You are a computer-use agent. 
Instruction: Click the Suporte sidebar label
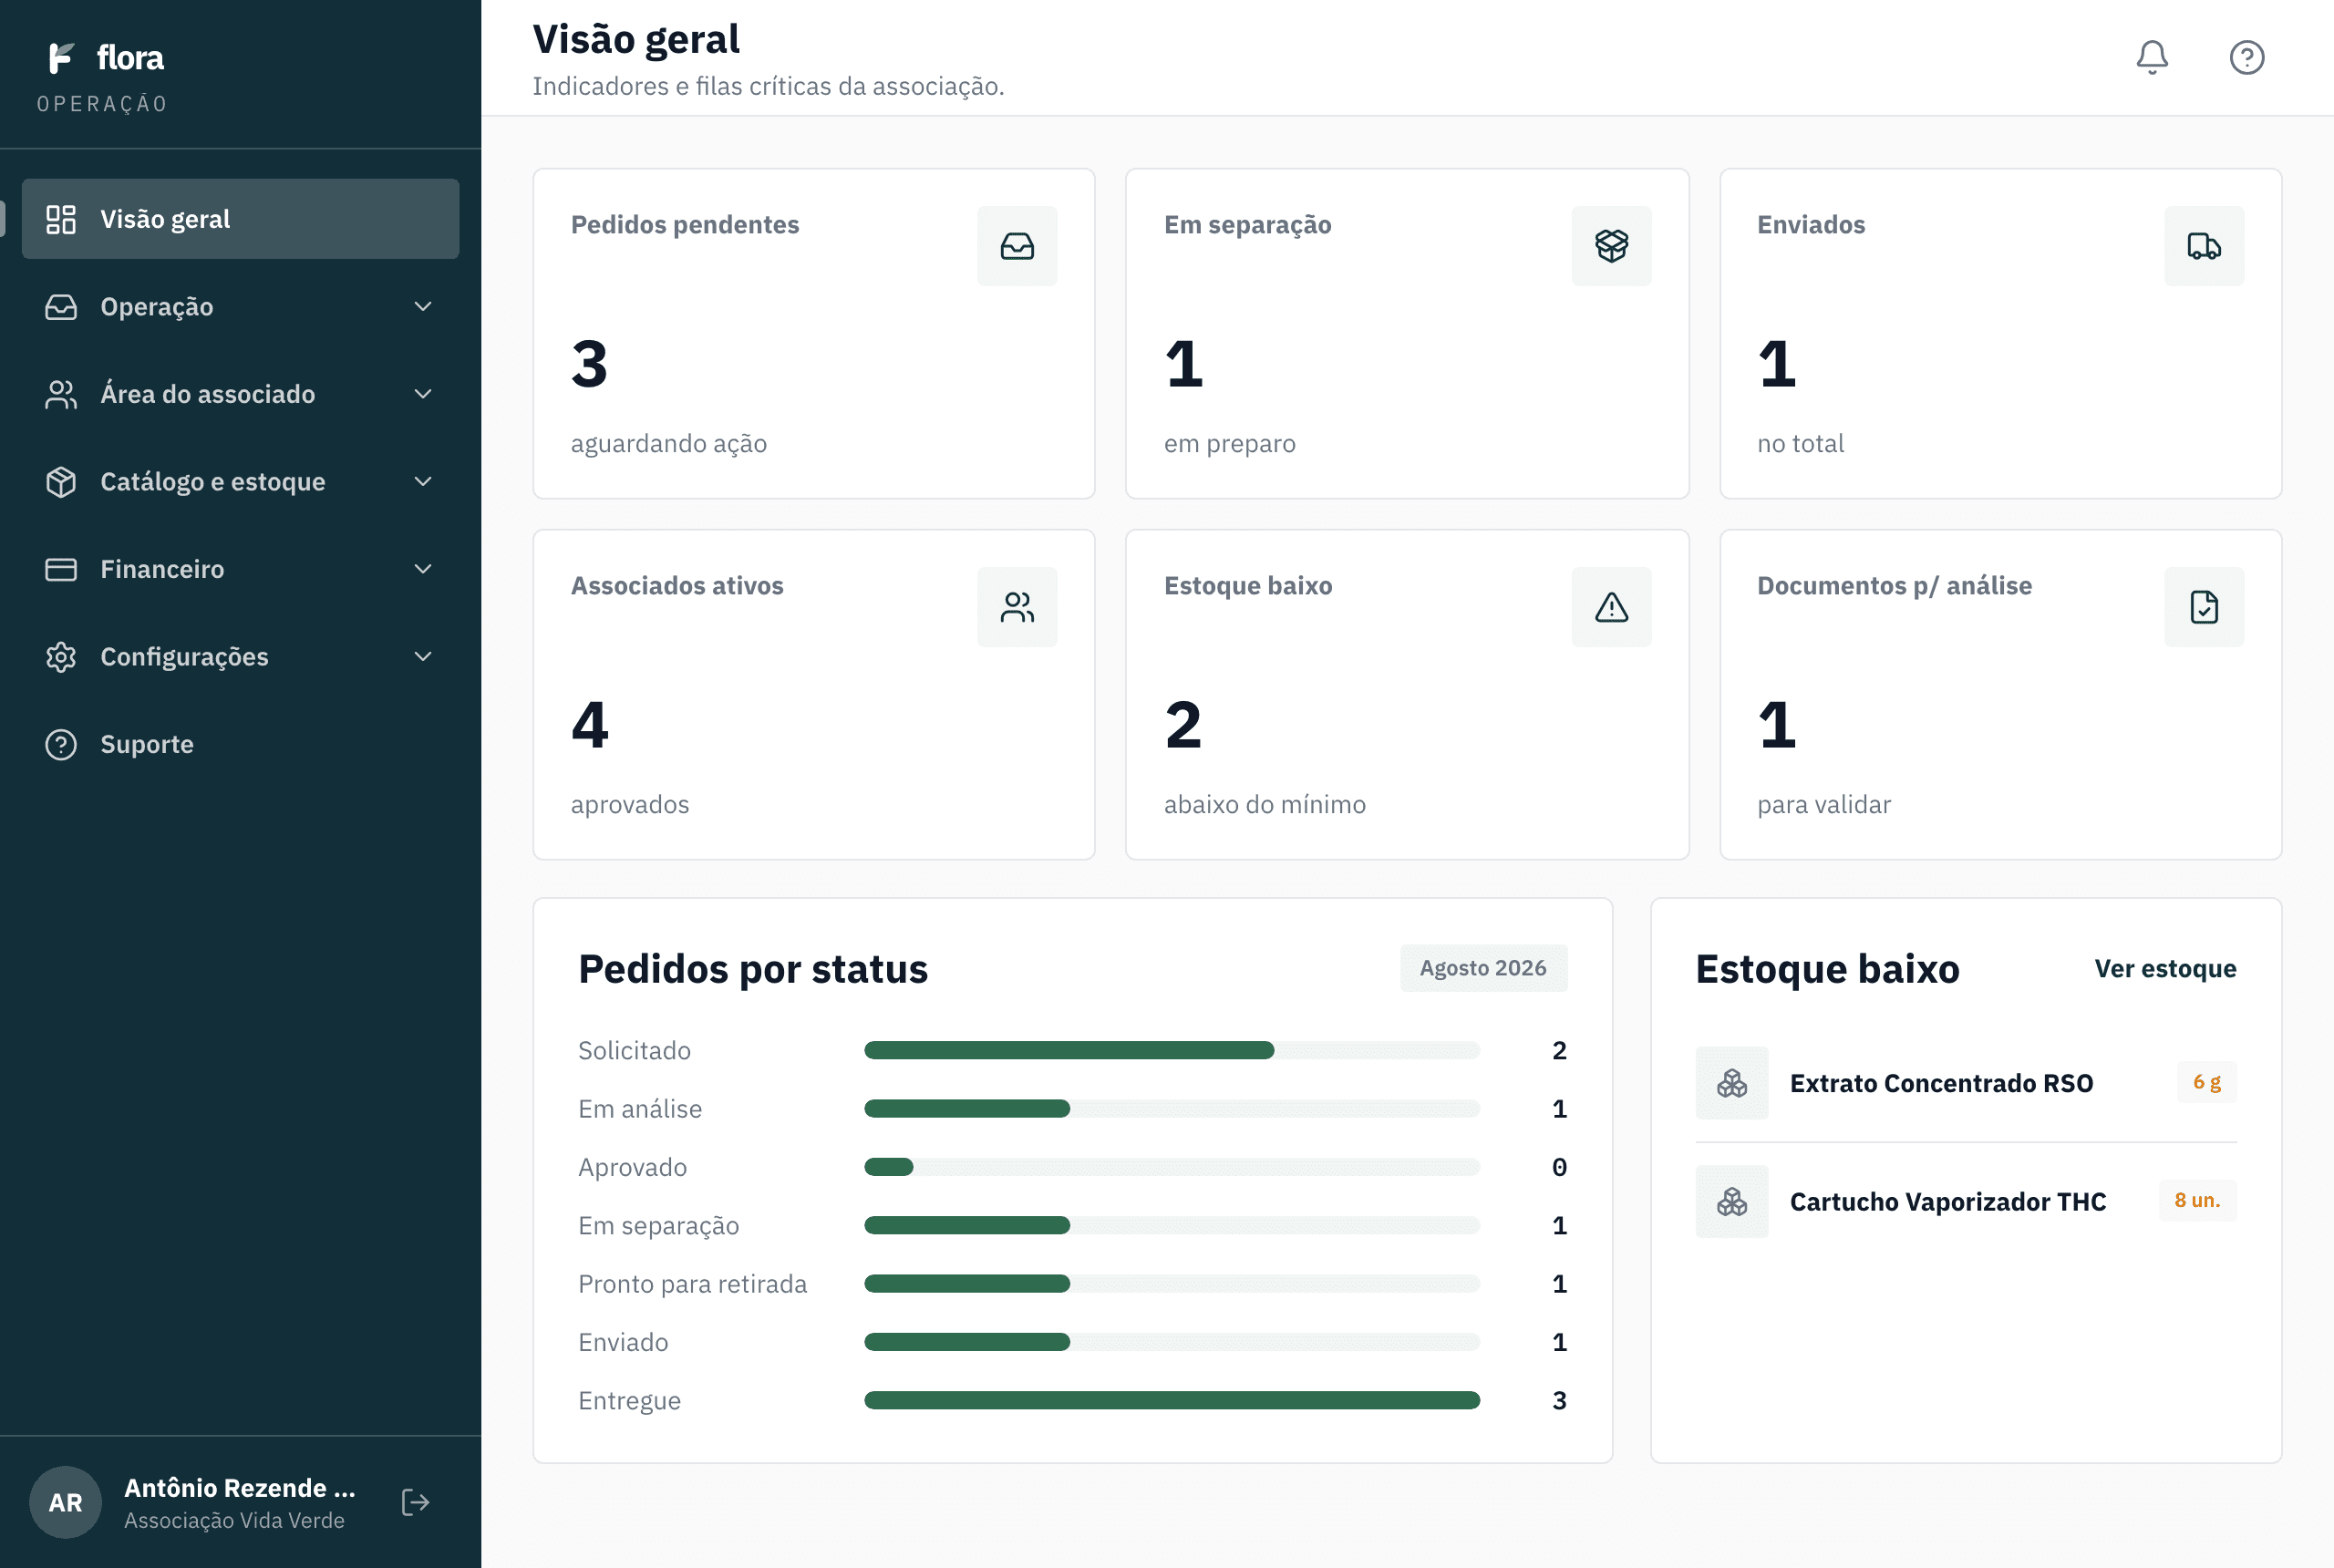click(x=147, y=744)
